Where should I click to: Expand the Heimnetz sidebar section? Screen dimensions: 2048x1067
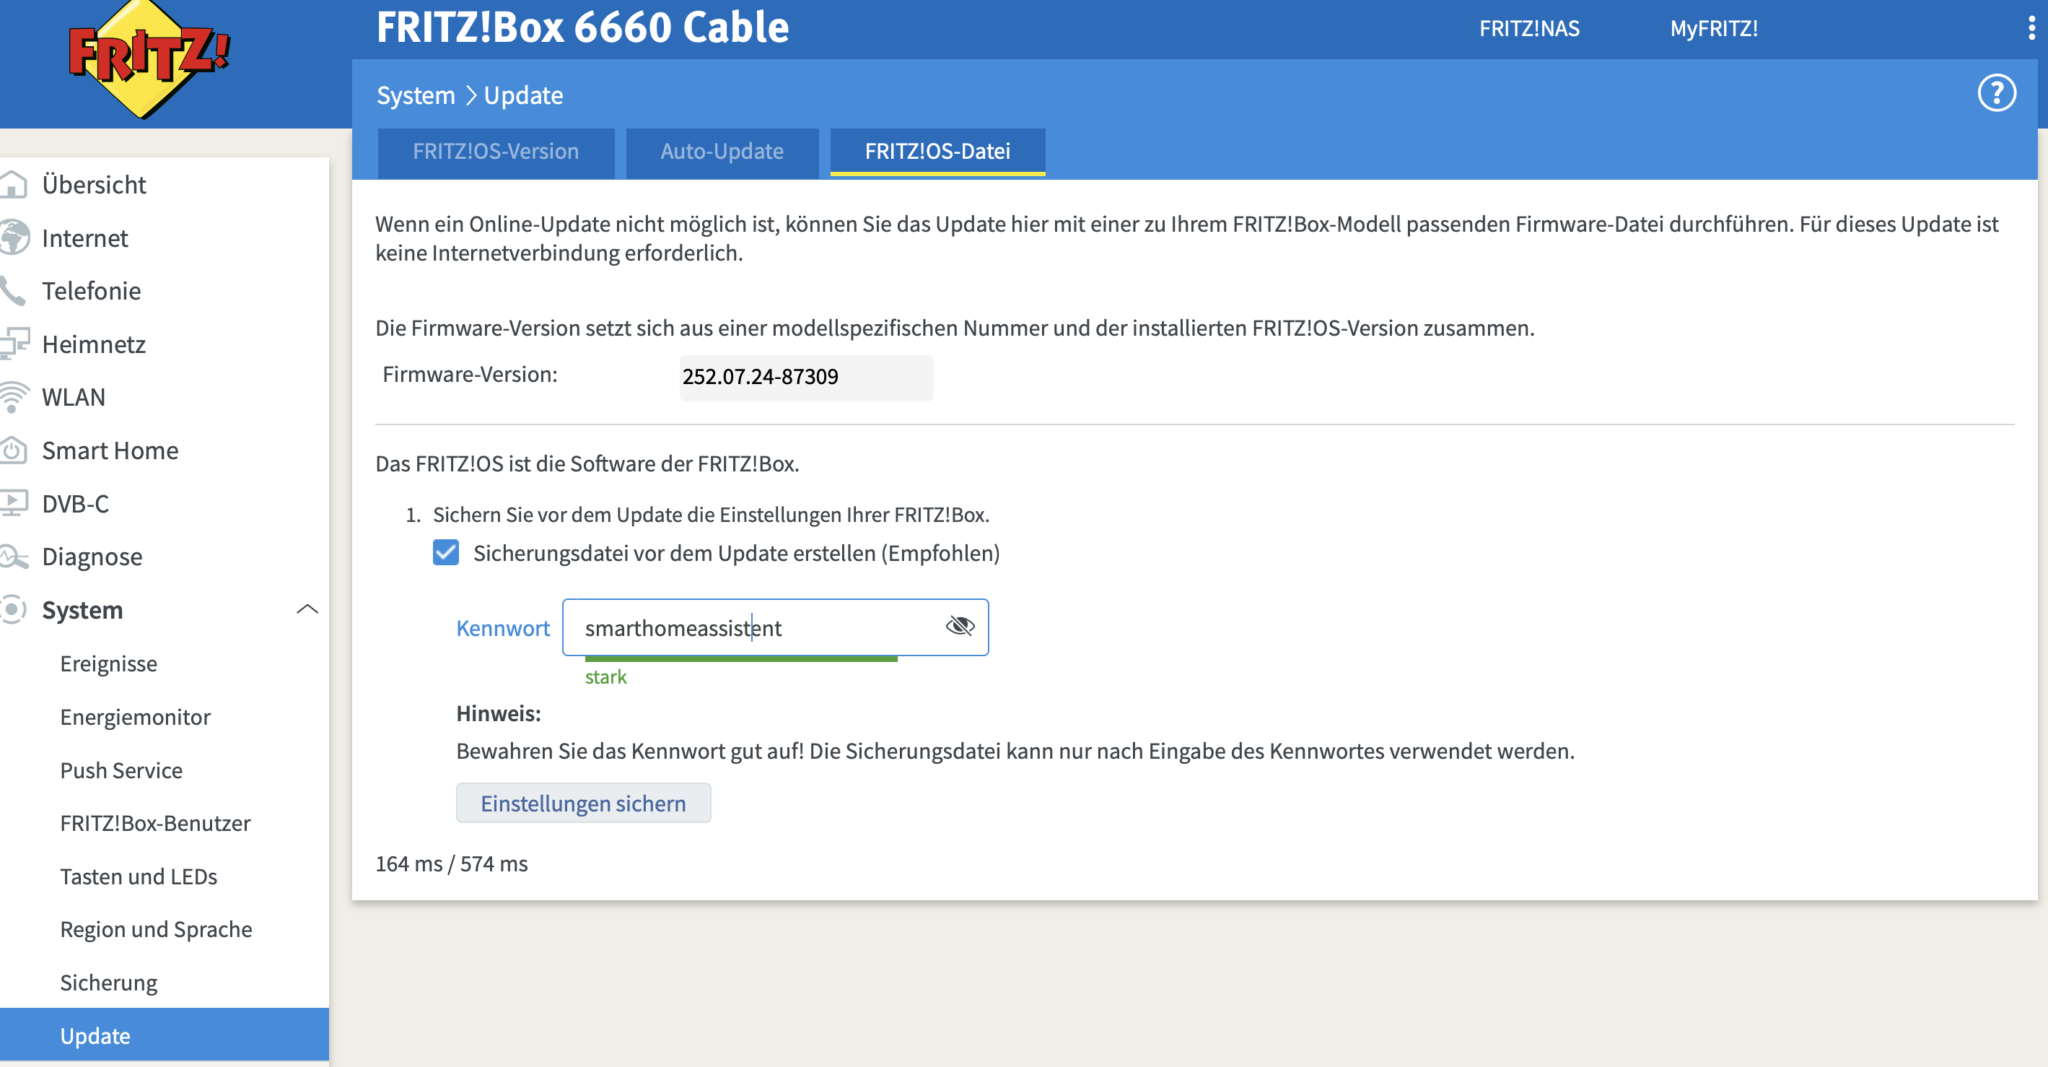94,344
